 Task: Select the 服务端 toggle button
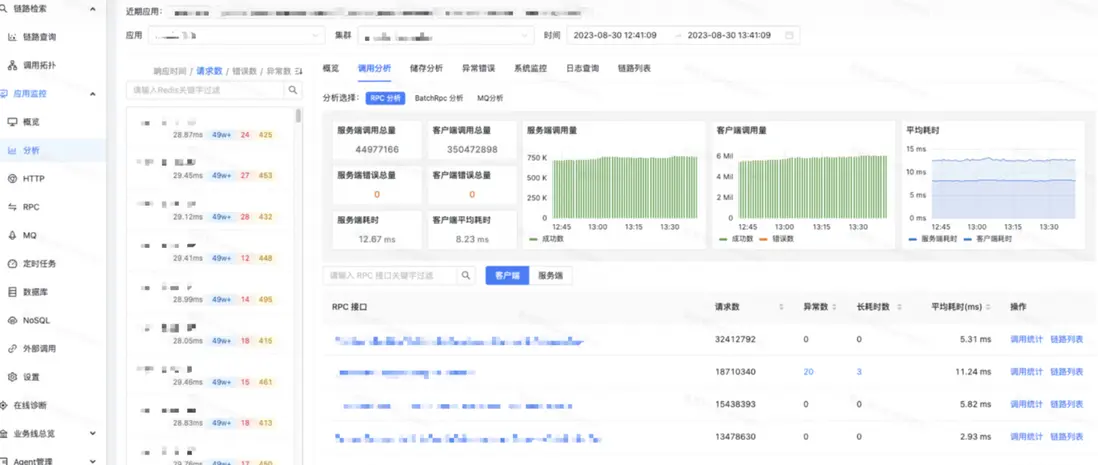(551, 276)
